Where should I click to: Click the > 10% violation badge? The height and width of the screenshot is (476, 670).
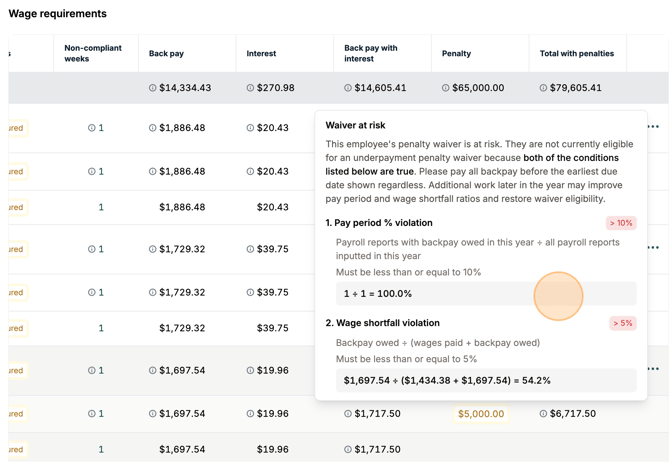621,223
